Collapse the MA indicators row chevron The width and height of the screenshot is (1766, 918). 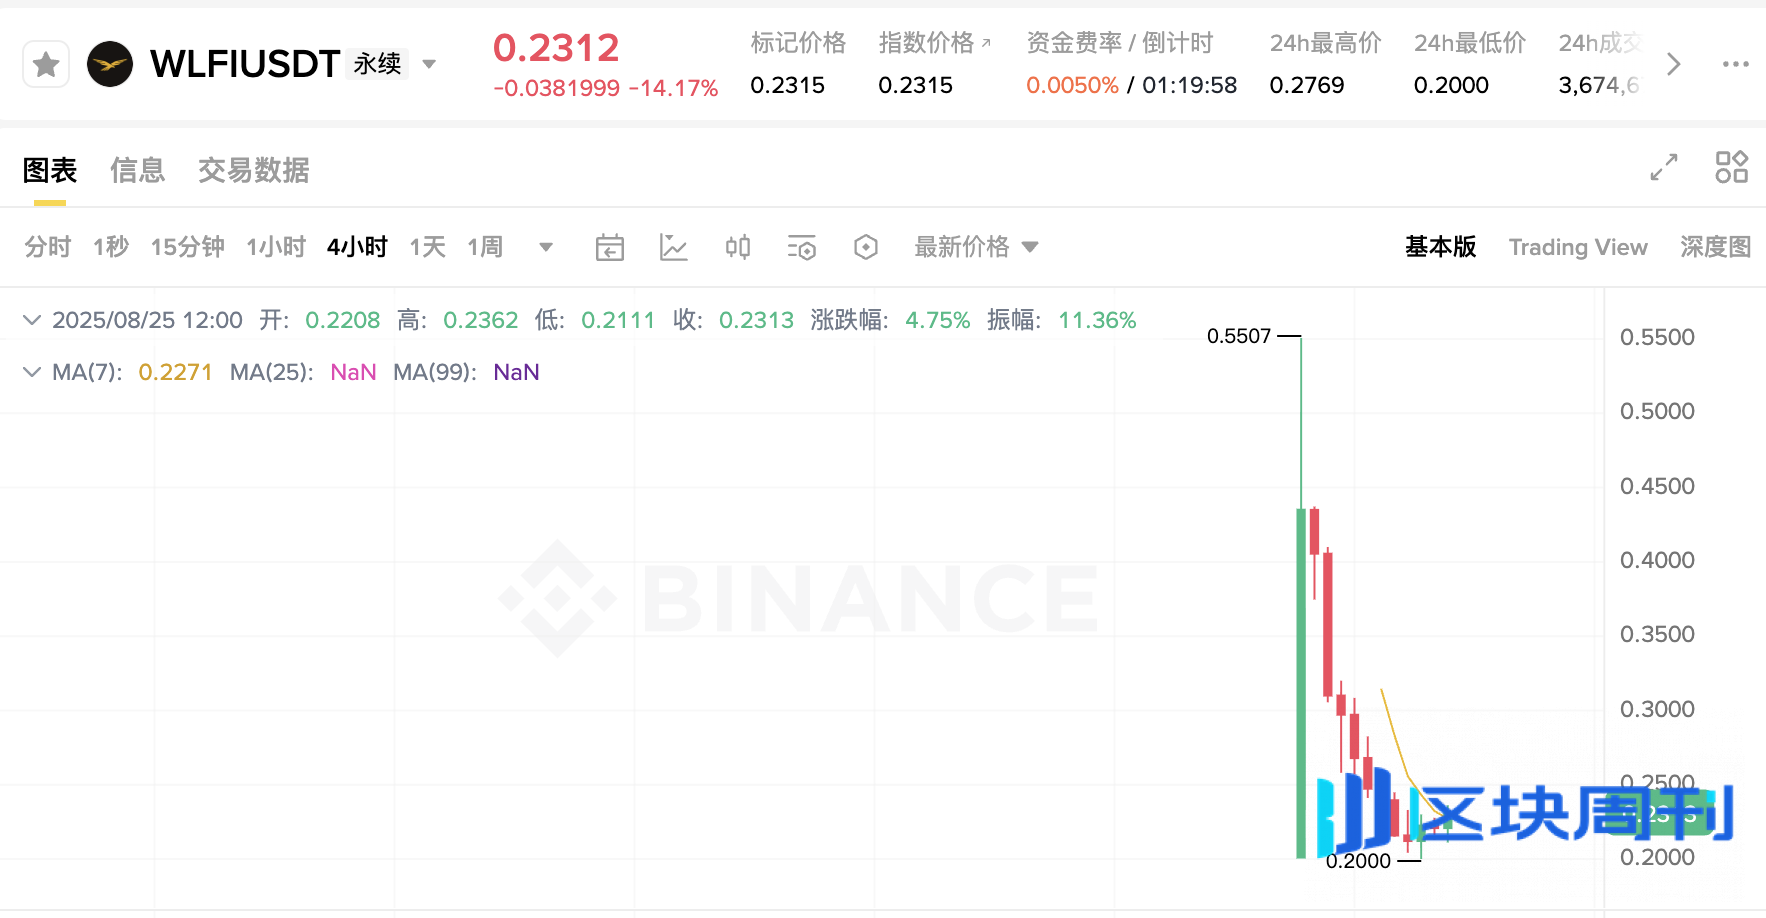(31, 371)
